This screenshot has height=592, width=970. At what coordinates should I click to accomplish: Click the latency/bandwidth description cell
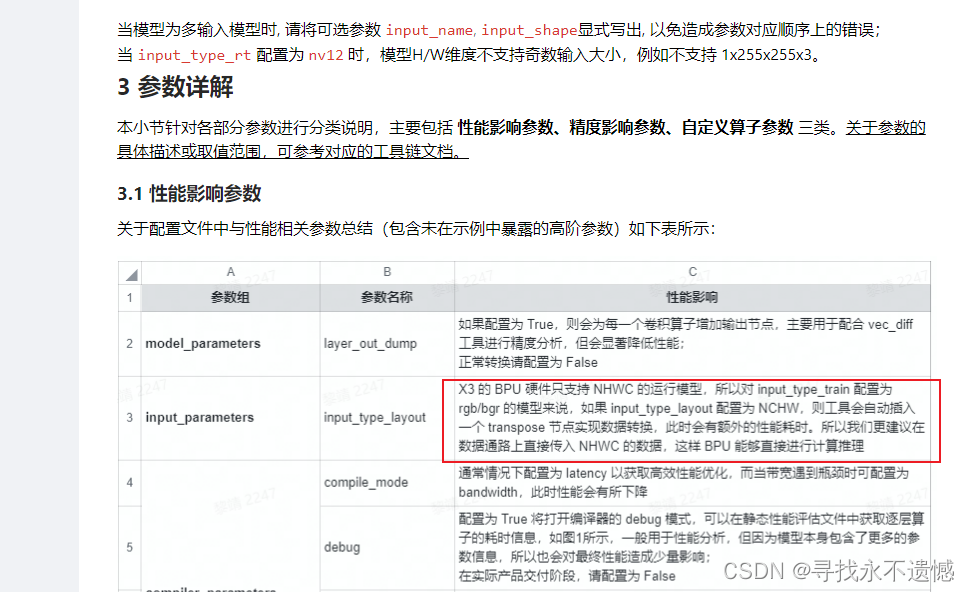pyautogui.click(x=692, y=483)
